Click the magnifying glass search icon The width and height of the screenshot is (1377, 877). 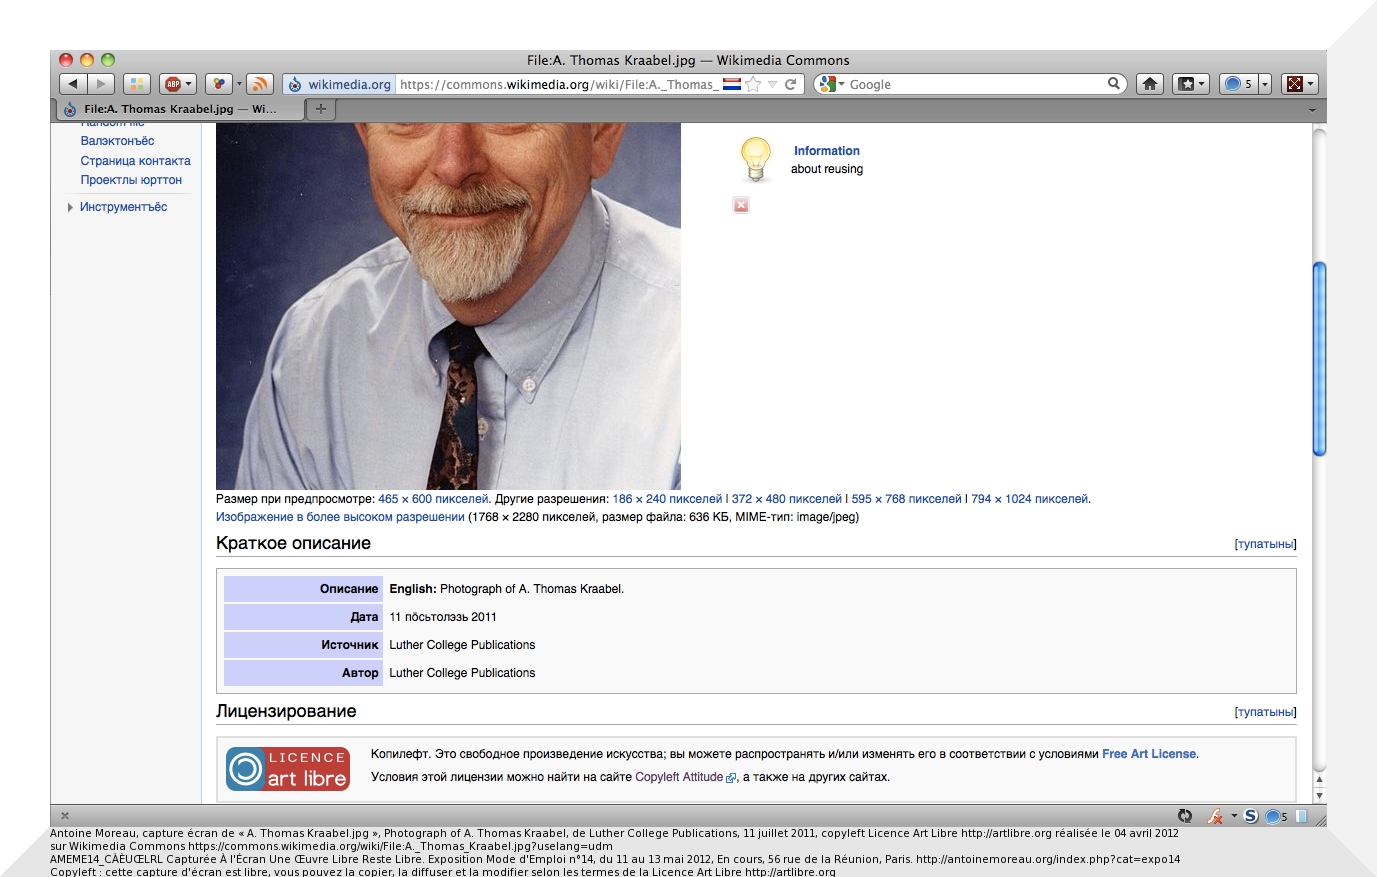coord(1113,84)
